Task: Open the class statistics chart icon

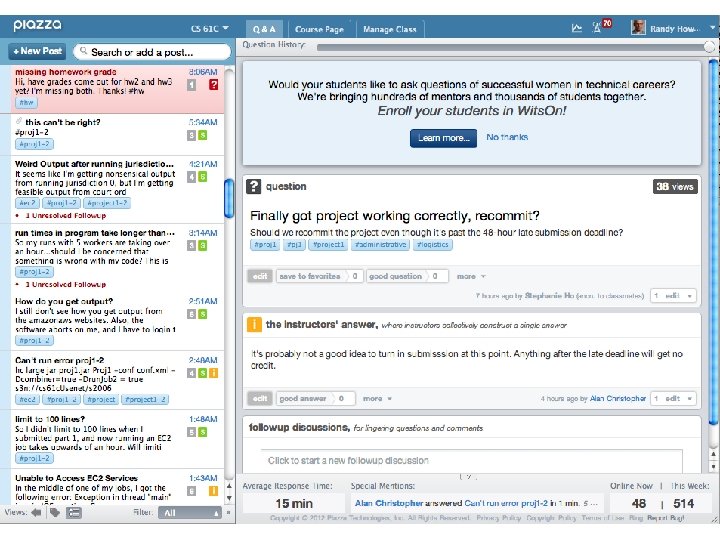Action: 577,28
